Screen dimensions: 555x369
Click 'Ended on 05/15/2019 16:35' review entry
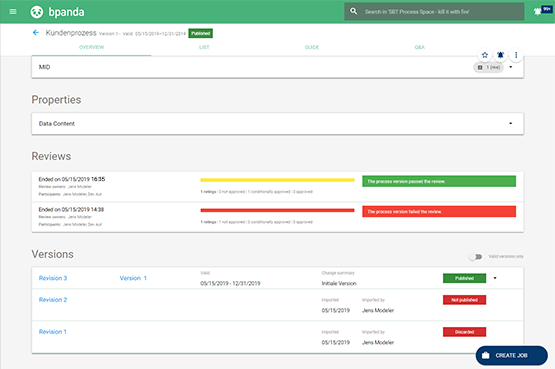pos(72,179)
